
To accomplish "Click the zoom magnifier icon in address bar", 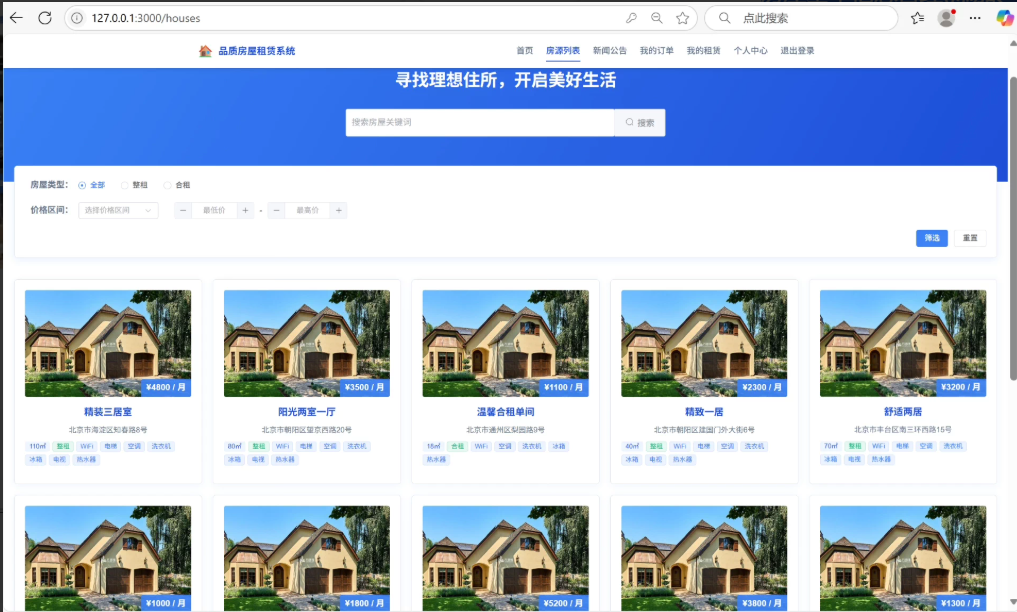I will tap(657, 18).
